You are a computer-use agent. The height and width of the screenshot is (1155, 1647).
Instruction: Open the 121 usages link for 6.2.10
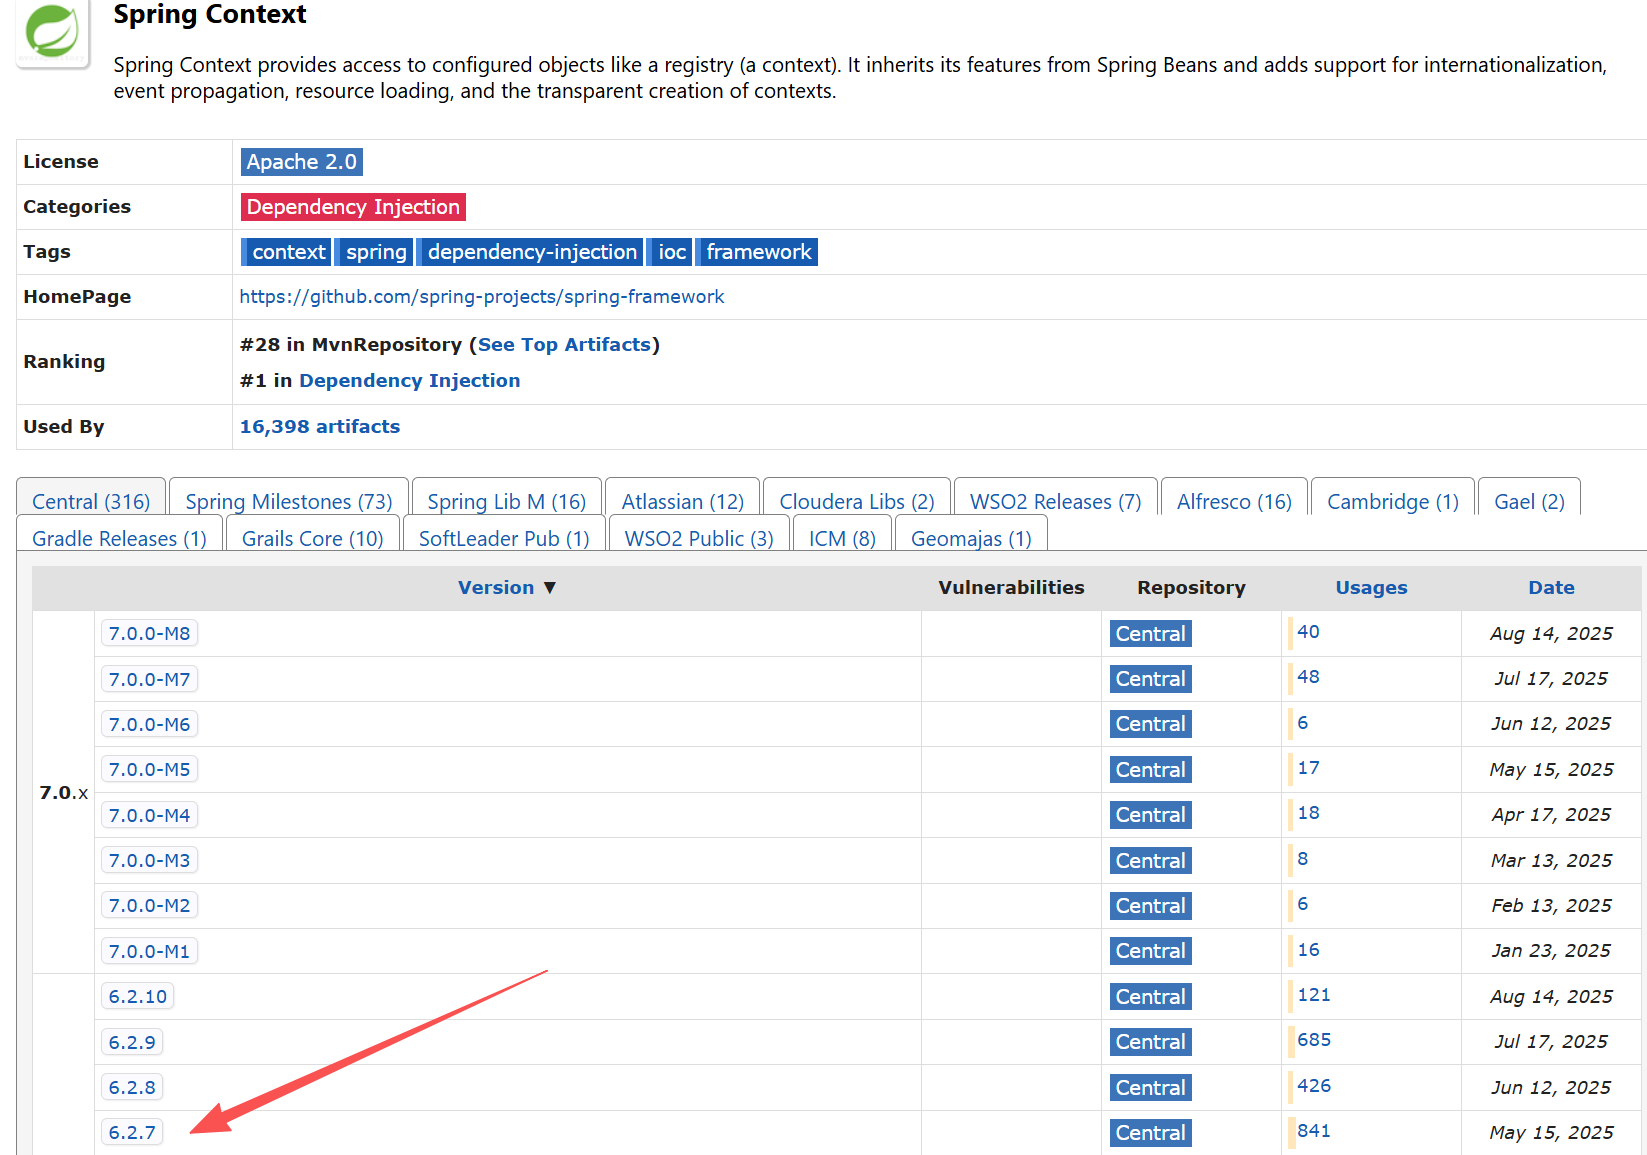click(1314, 995)
